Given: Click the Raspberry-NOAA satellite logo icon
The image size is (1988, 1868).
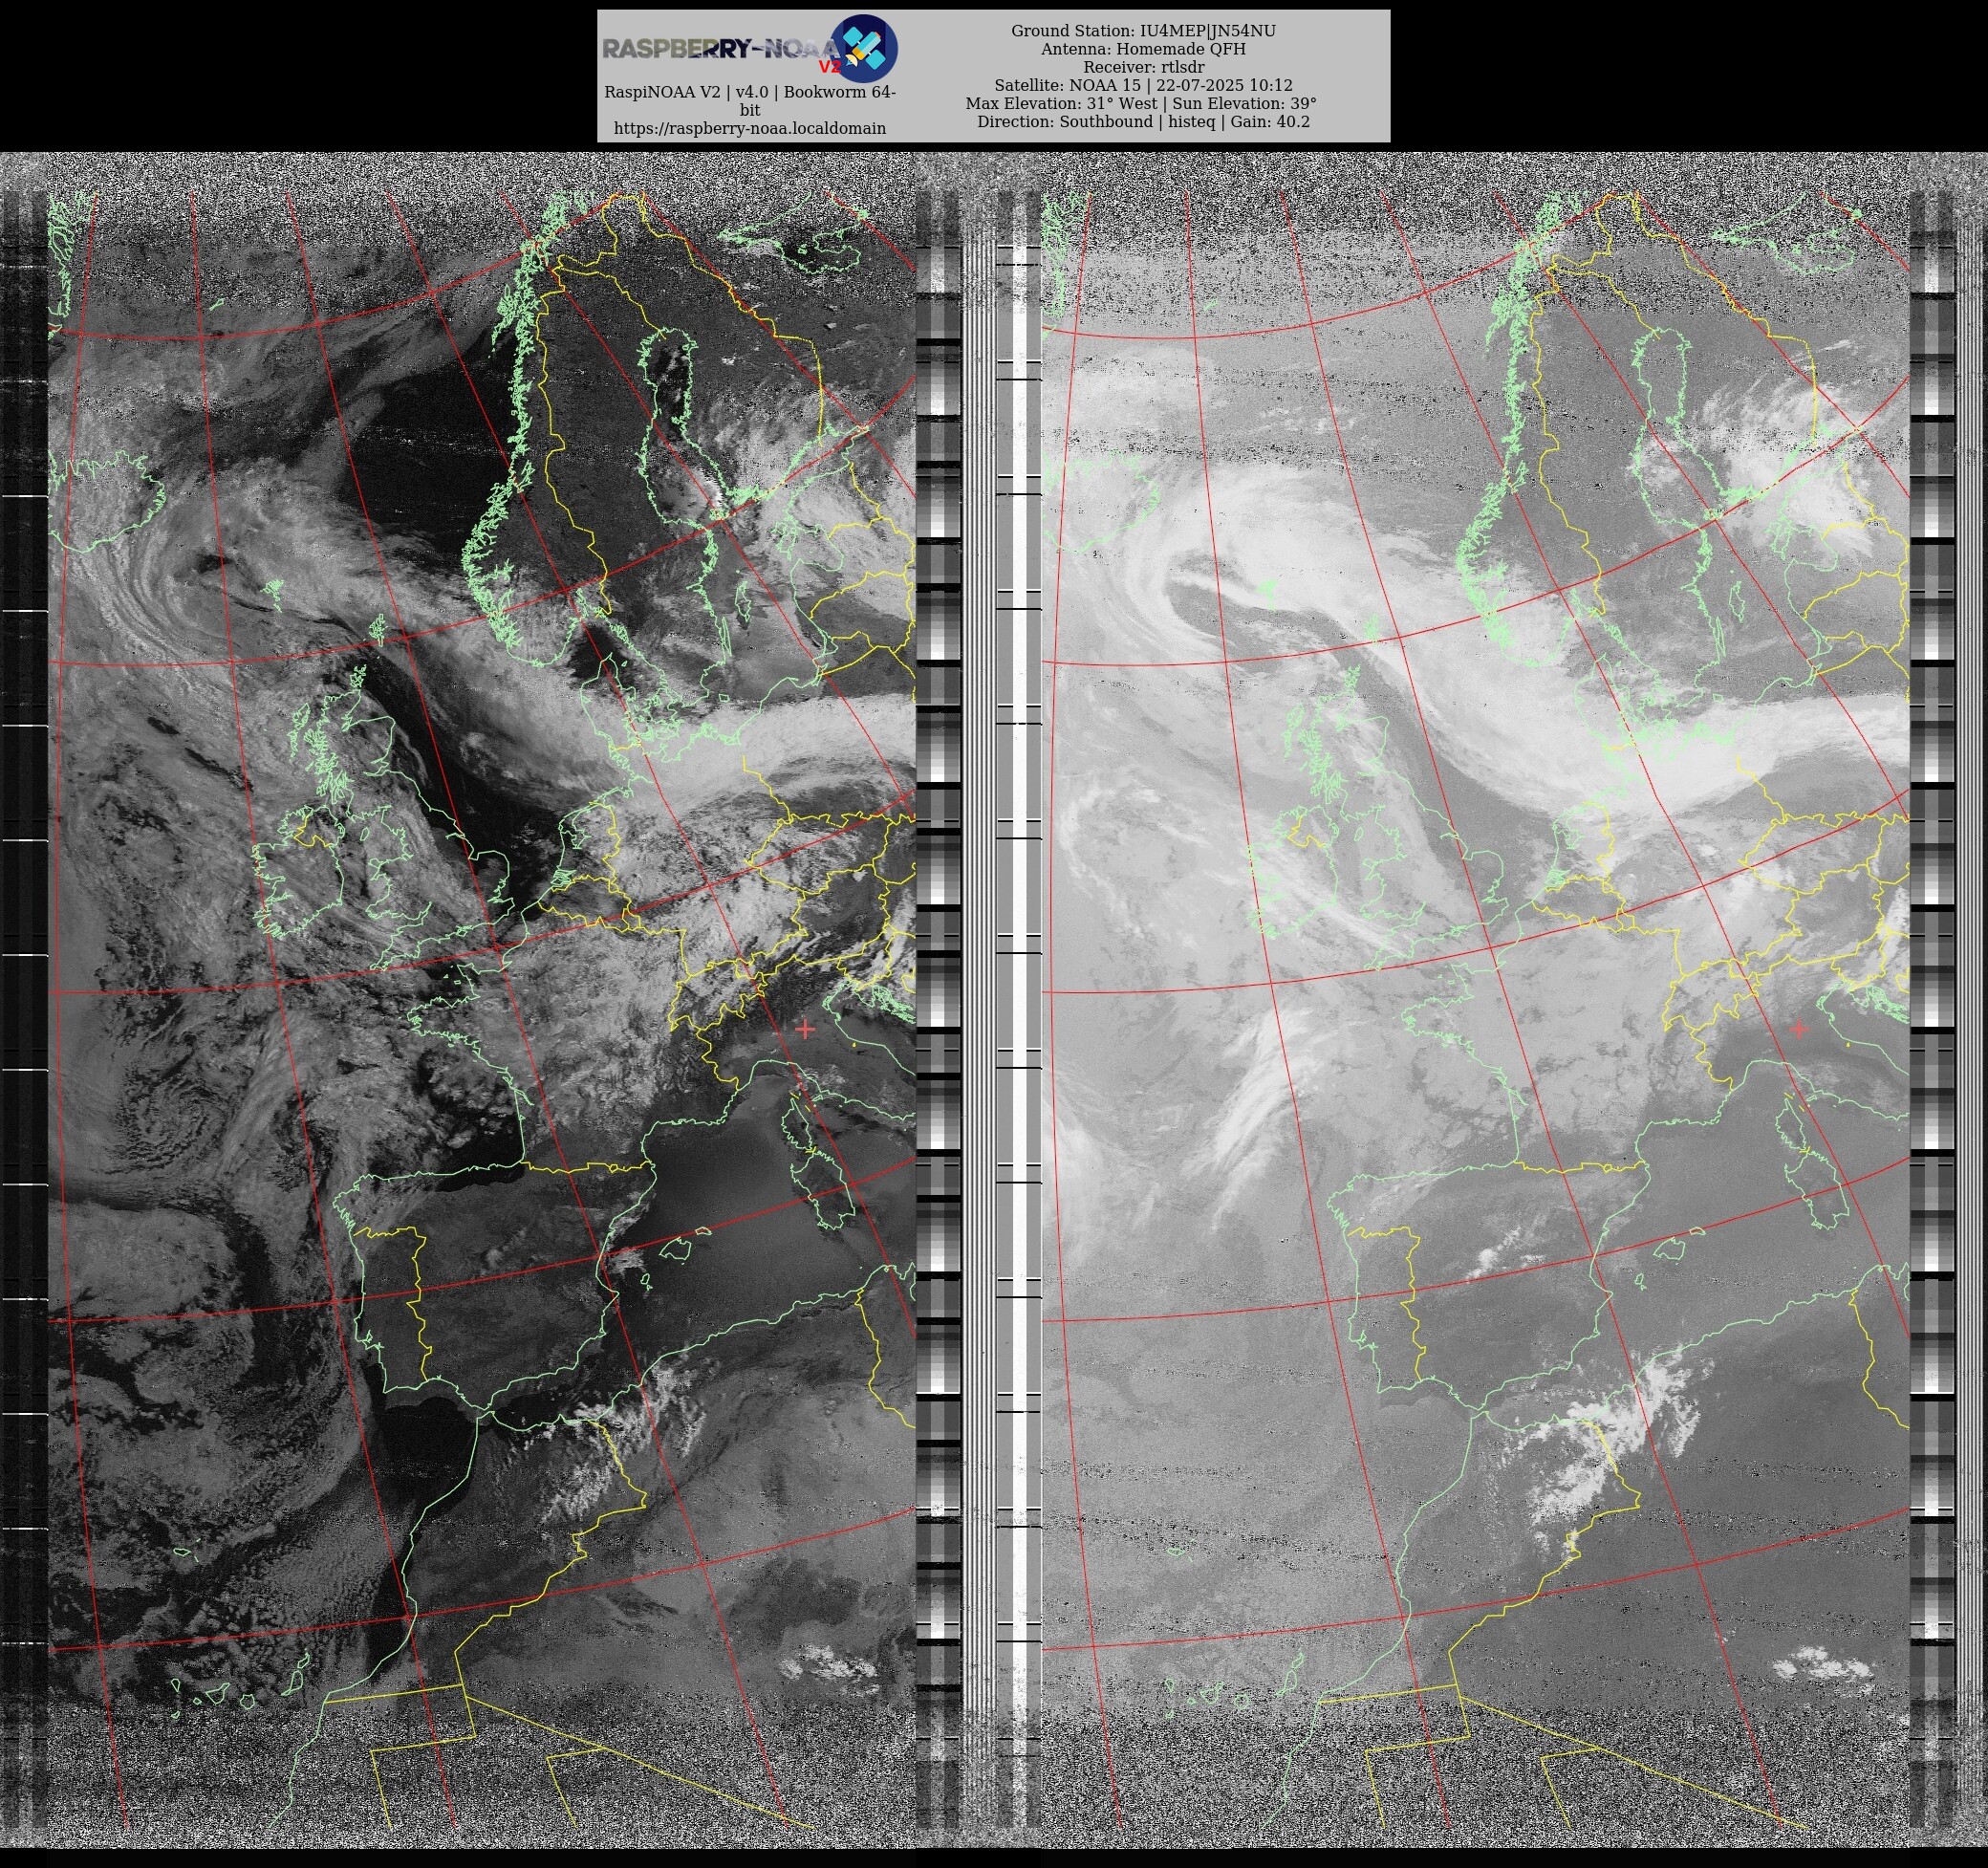Looking at the screenshot, I should coord(864,48).
